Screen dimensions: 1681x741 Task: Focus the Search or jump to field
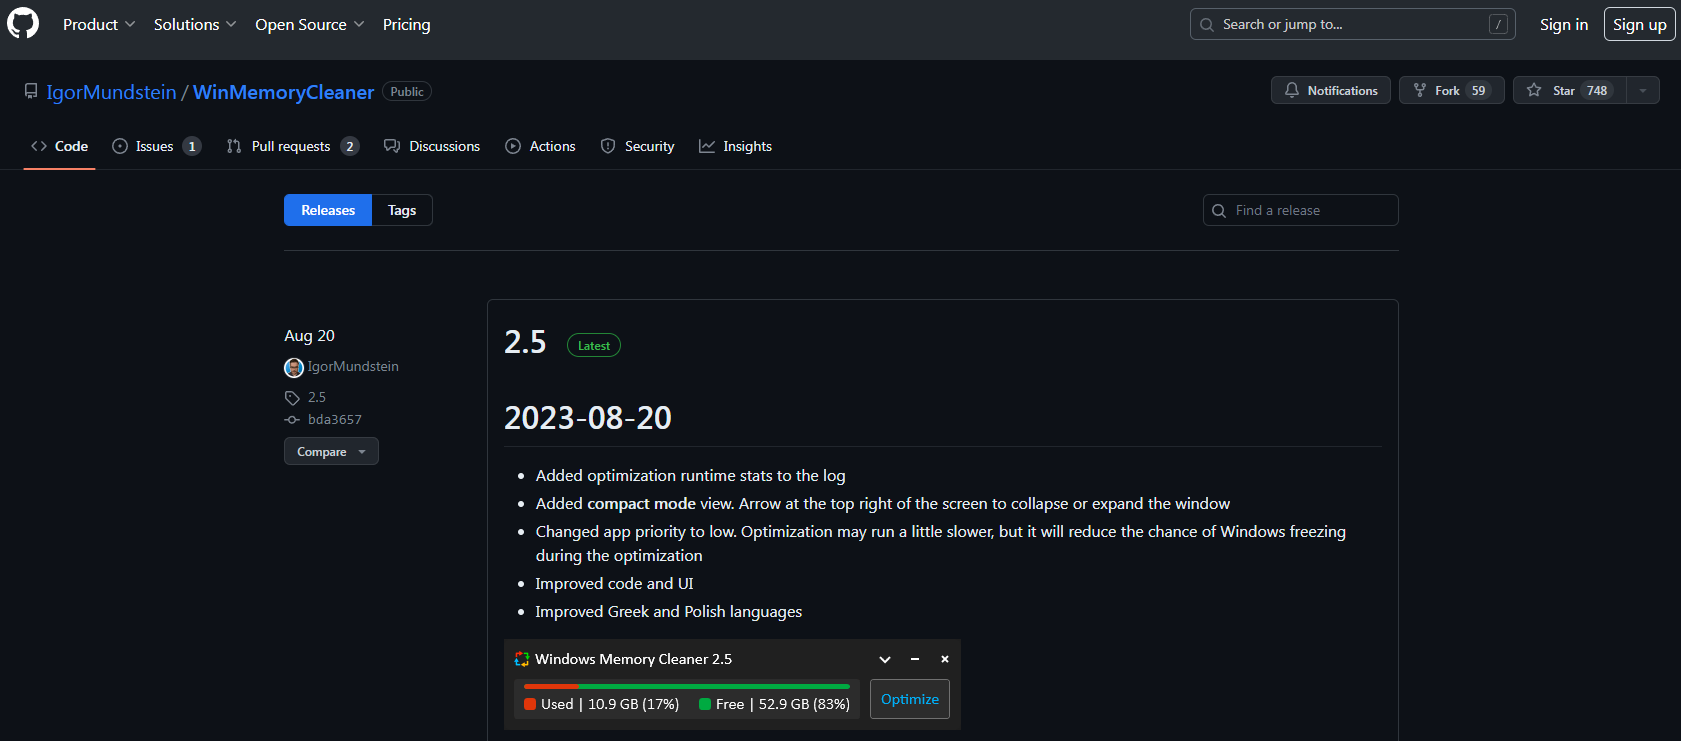tap(1352, 24)
